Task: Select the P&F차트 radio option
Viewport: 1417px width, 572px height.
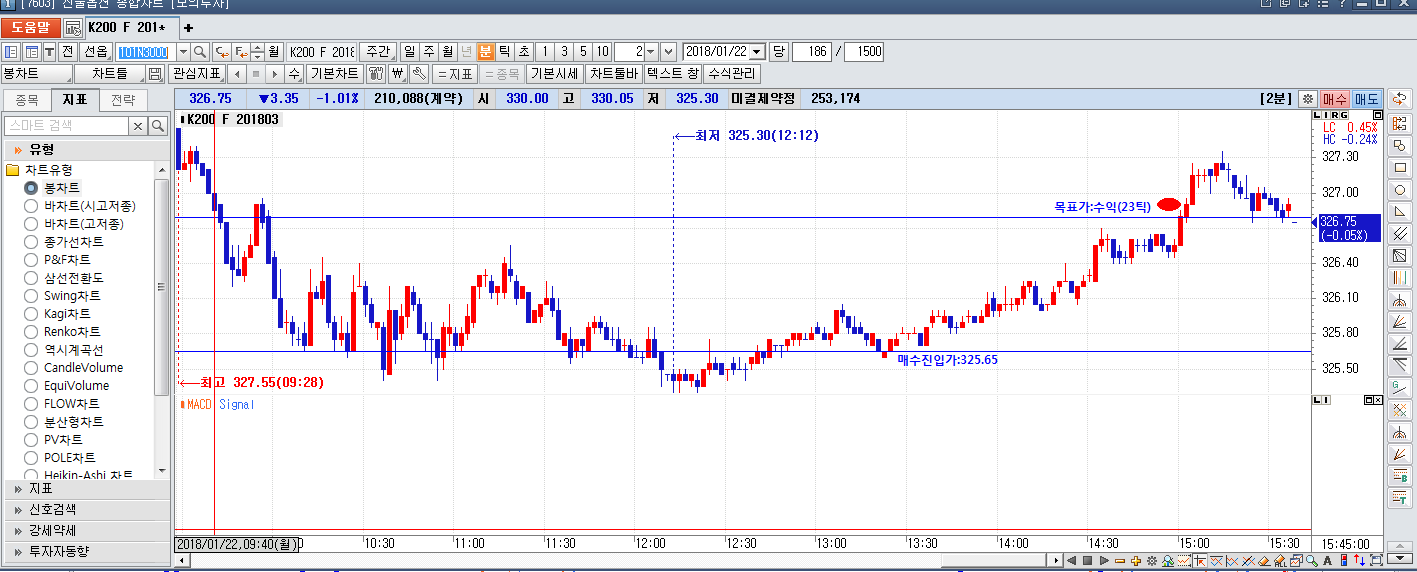Action: point(31,260)
